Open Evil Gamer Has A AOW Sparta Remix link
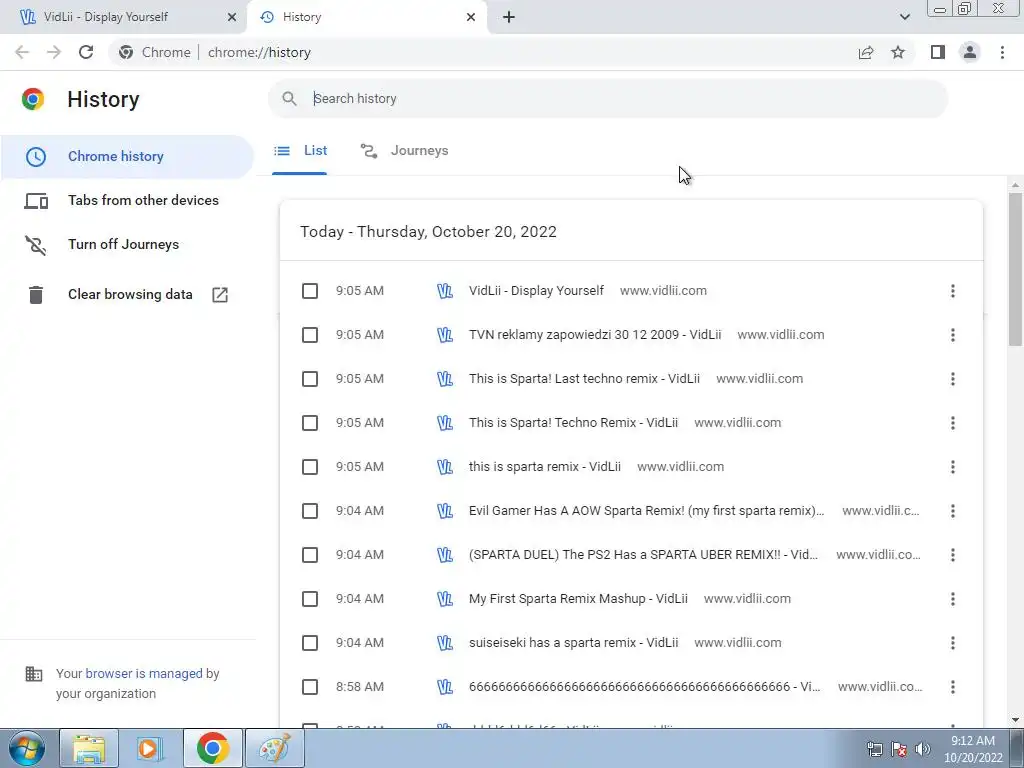This screenshot has height=768, width=1024. [647, 511]
